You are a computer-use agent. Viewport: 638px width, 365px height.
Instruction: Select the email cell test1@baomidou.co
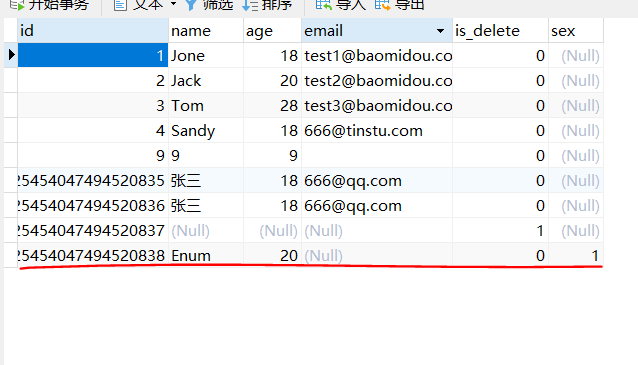pyautogui.click(x=377, y=55)
